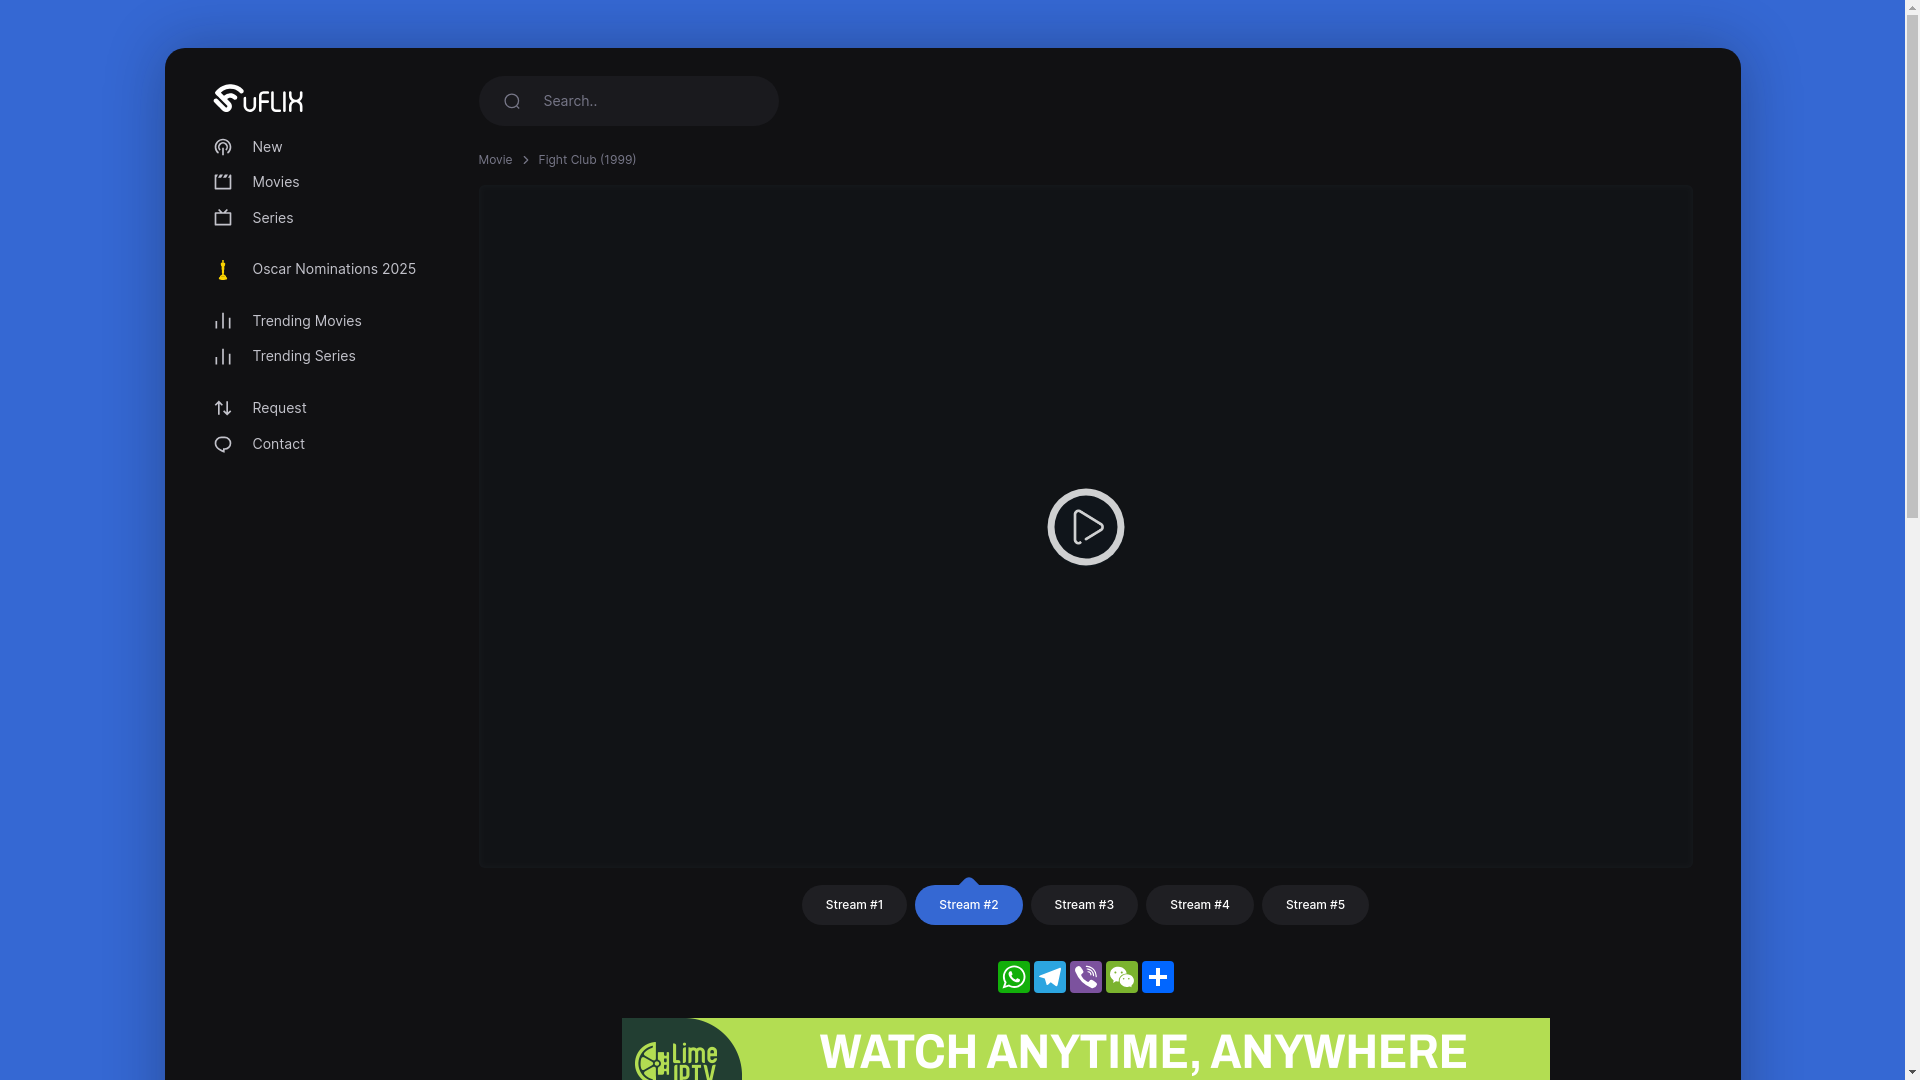Image resolution: width=1920 pixels, height=1080 pixels.
Task: Select the active Stream #2 button
Action: 969,905
